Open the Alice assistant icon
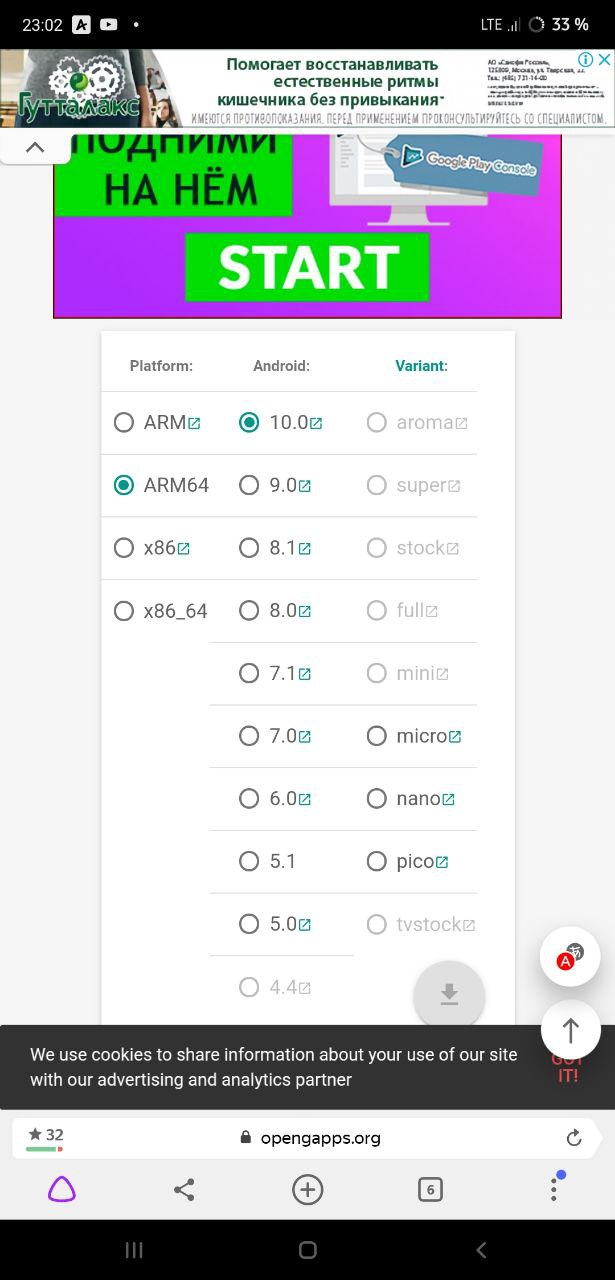 click(62, 1189)
